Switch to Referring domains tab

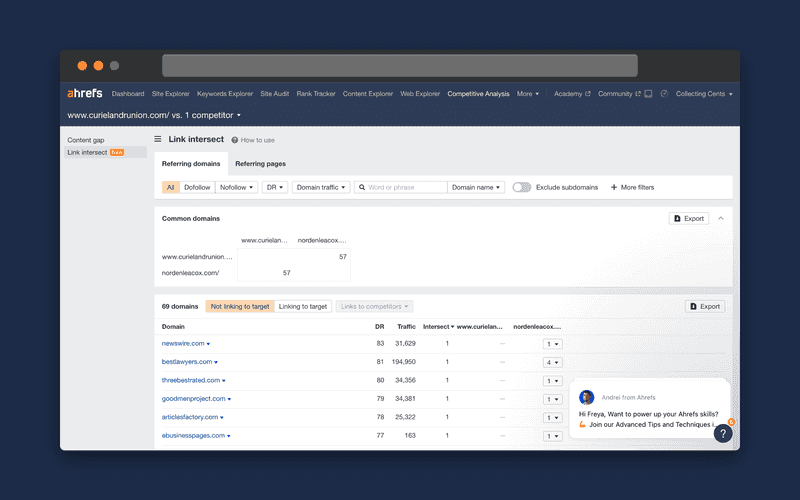(x=191, y=164)
